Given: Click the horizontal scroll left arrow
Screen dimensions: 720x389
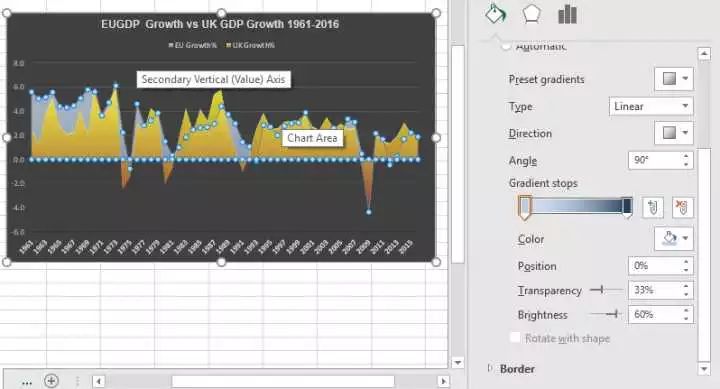Looking at the screenshot, I should 98,381.
